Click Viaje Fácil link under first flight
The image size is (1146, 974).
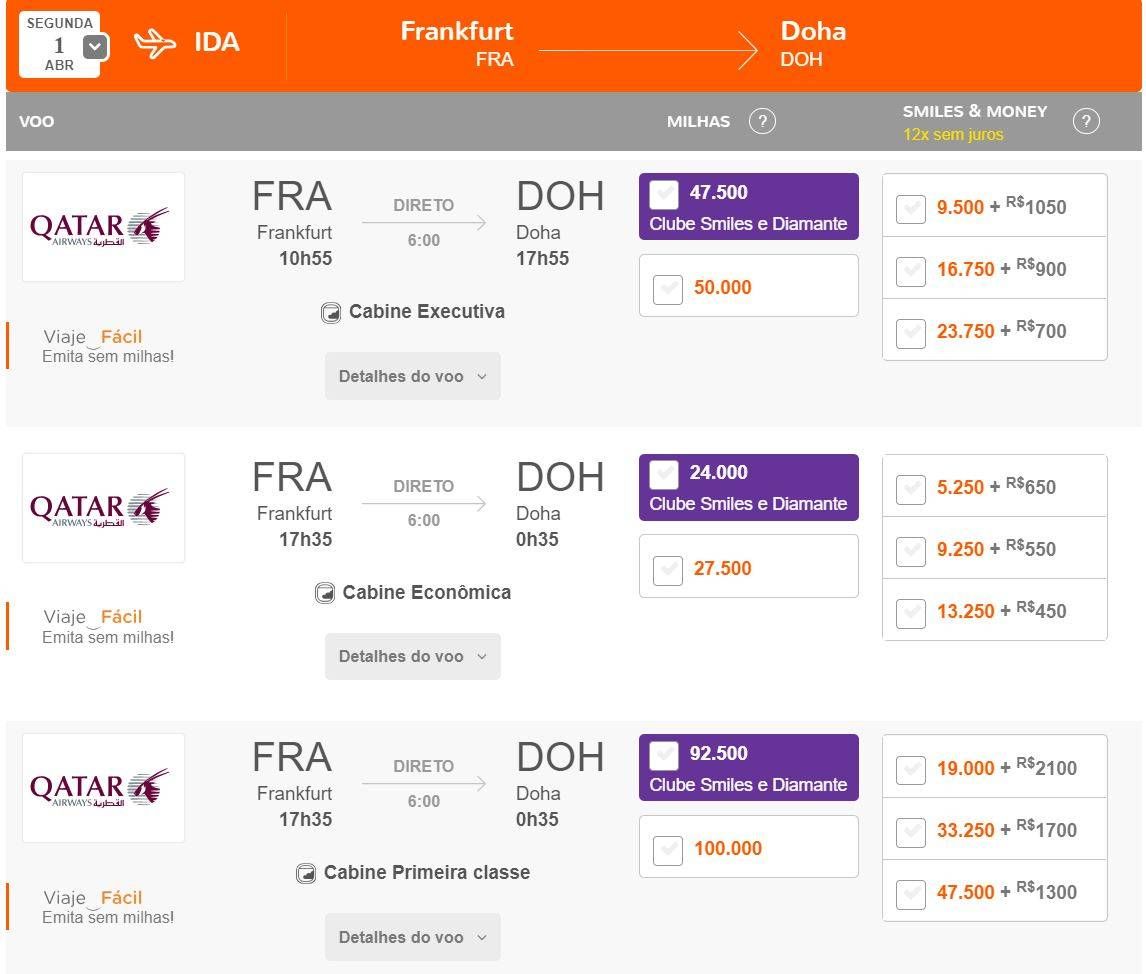tap(93, 338)
